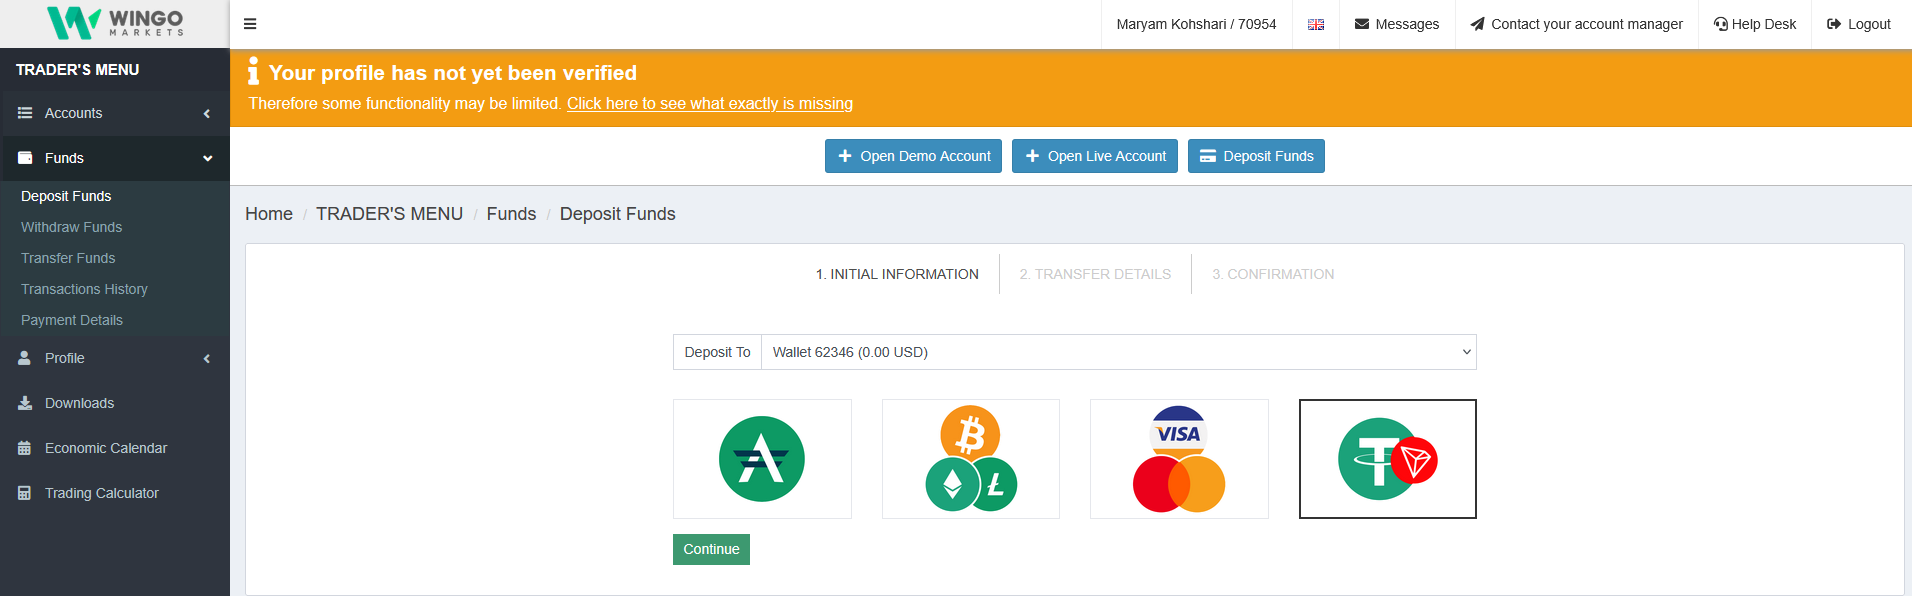The image size is (1912, 596).
Task: Click the TRADER'S MENU breadcrumb
Action: (389, 214)
